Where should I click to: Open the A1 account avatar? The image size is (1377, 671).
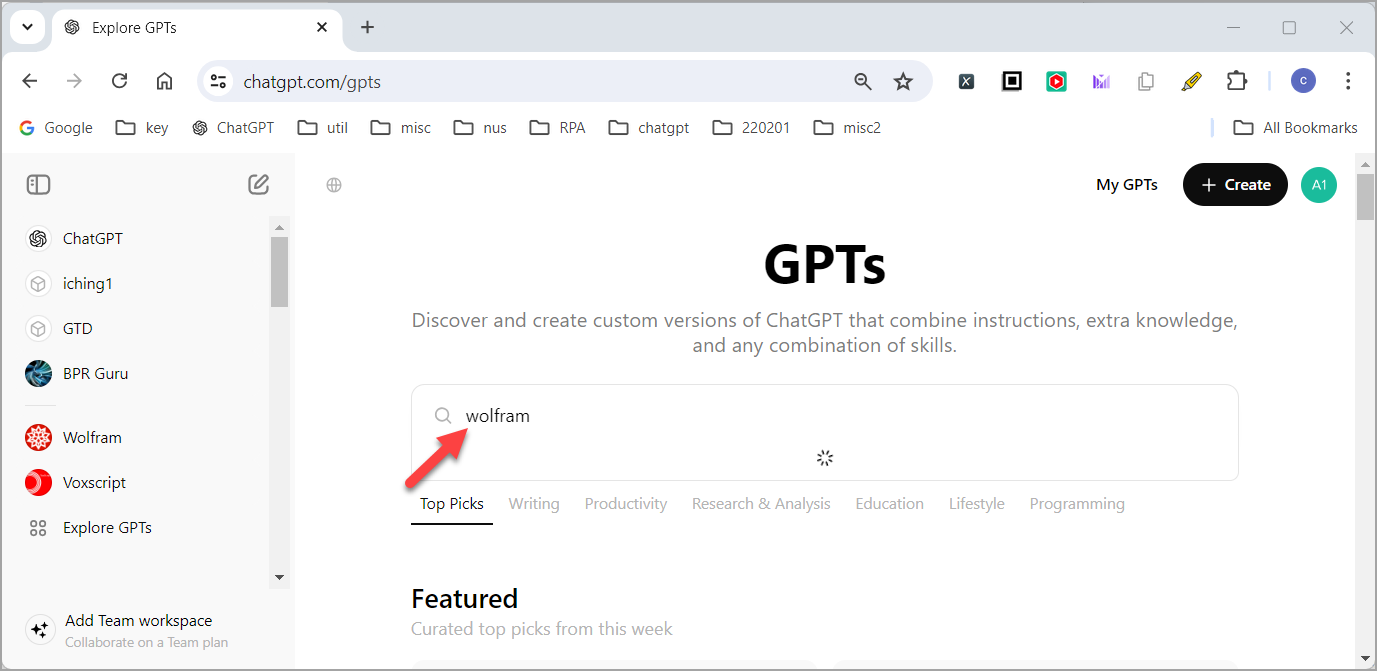point(1319,185)
